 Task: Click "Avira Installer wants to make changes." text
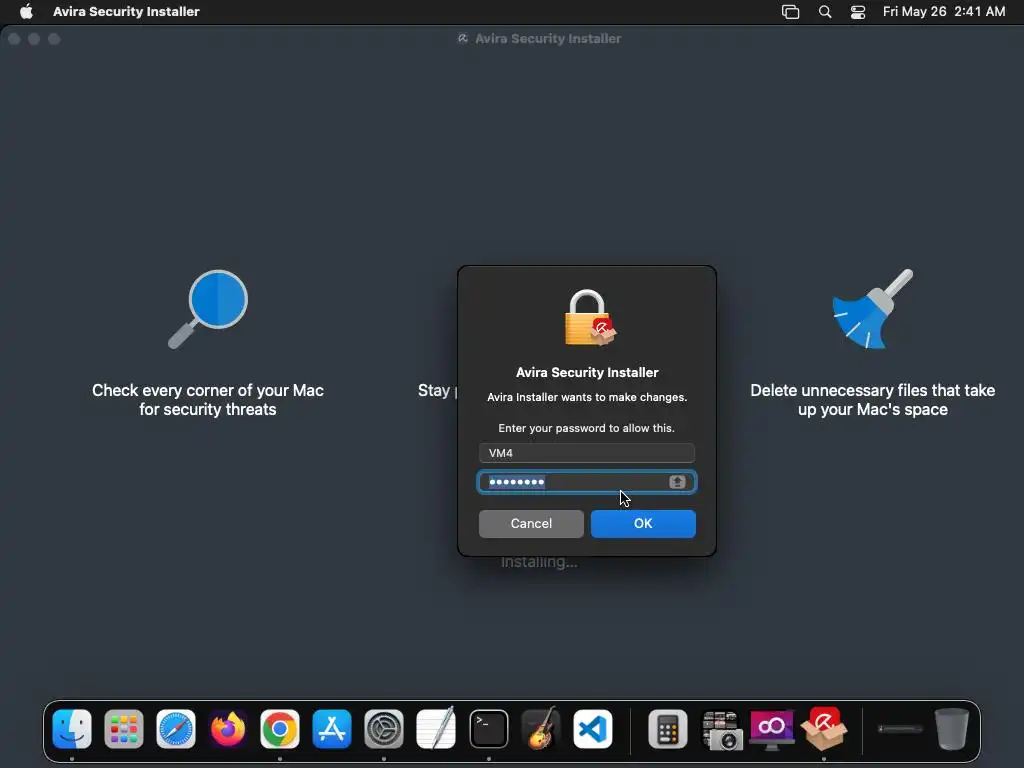tap(587, 397)
